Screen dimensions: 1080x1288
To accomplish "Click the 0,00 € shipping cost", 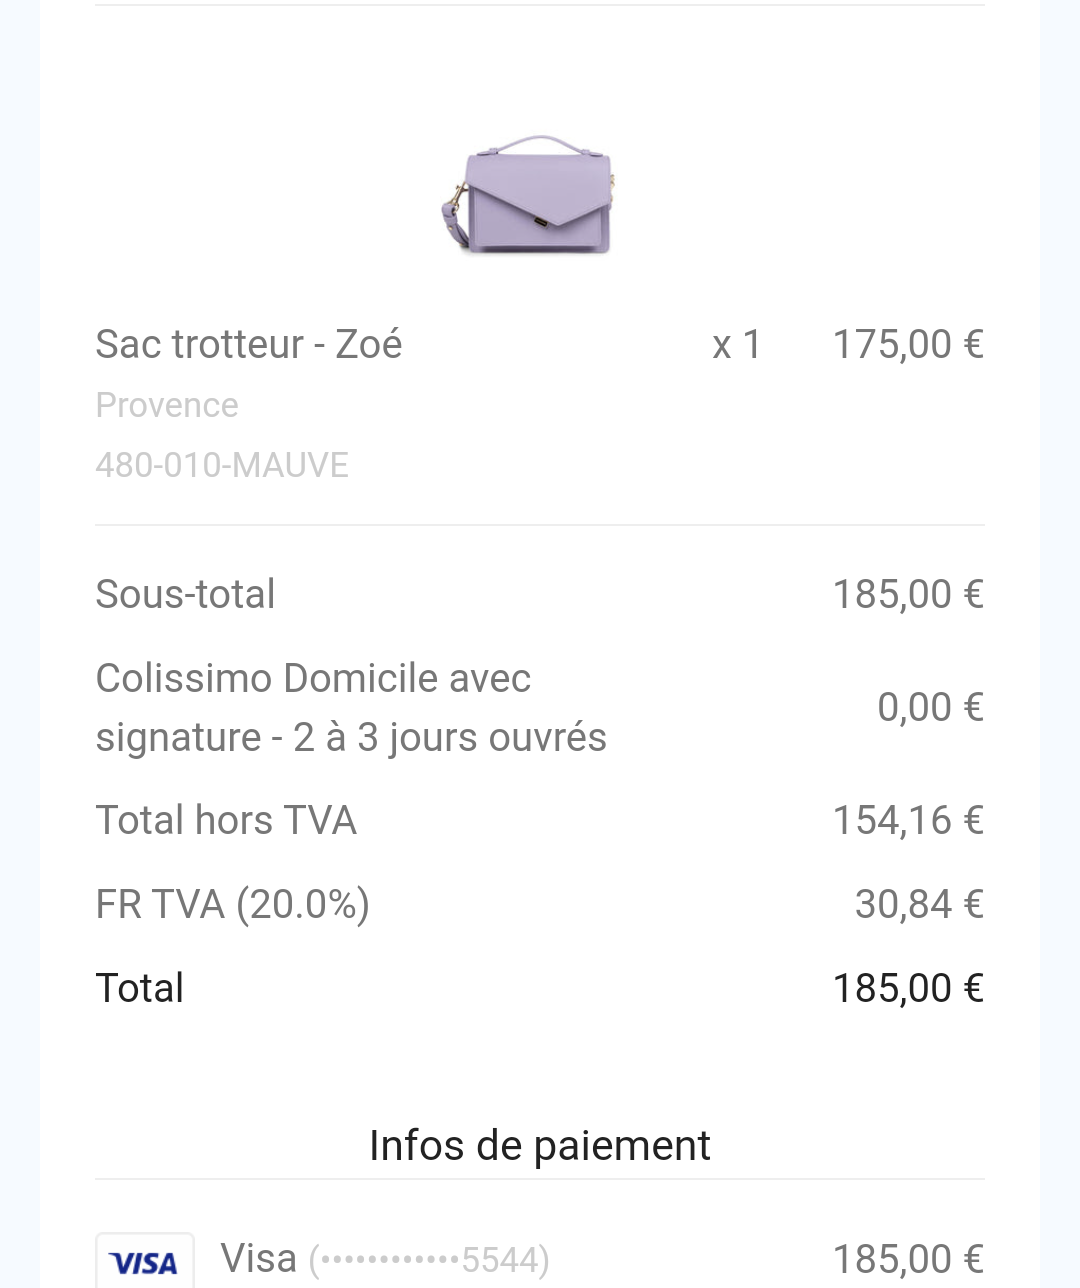I will click(x=930, y=707).
